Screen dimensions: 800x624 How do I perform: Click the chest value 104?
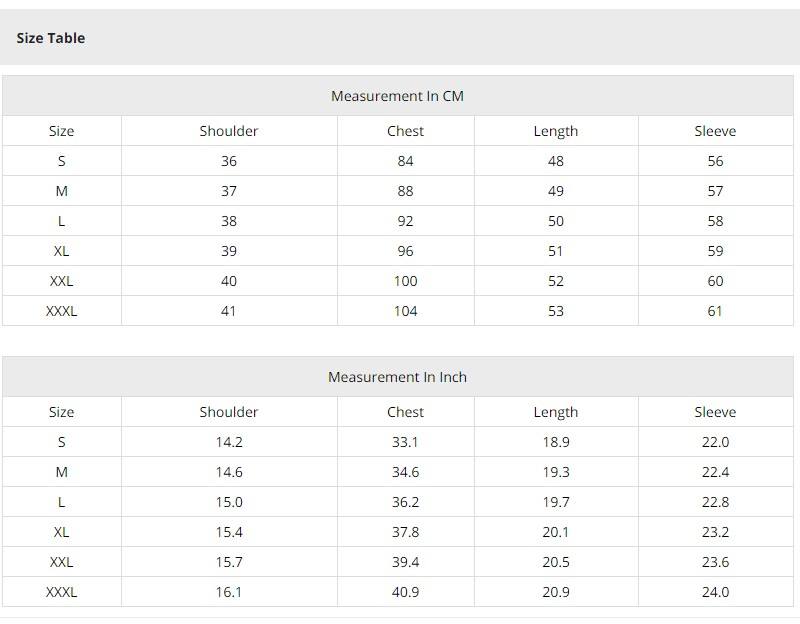[405, 311]
